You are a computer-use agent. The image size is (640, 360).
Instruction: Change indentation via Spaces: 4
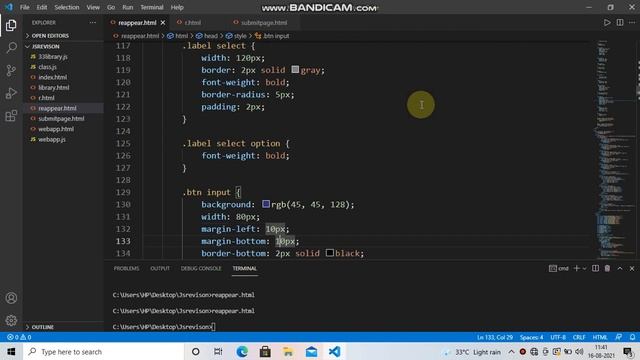[531, 337]
